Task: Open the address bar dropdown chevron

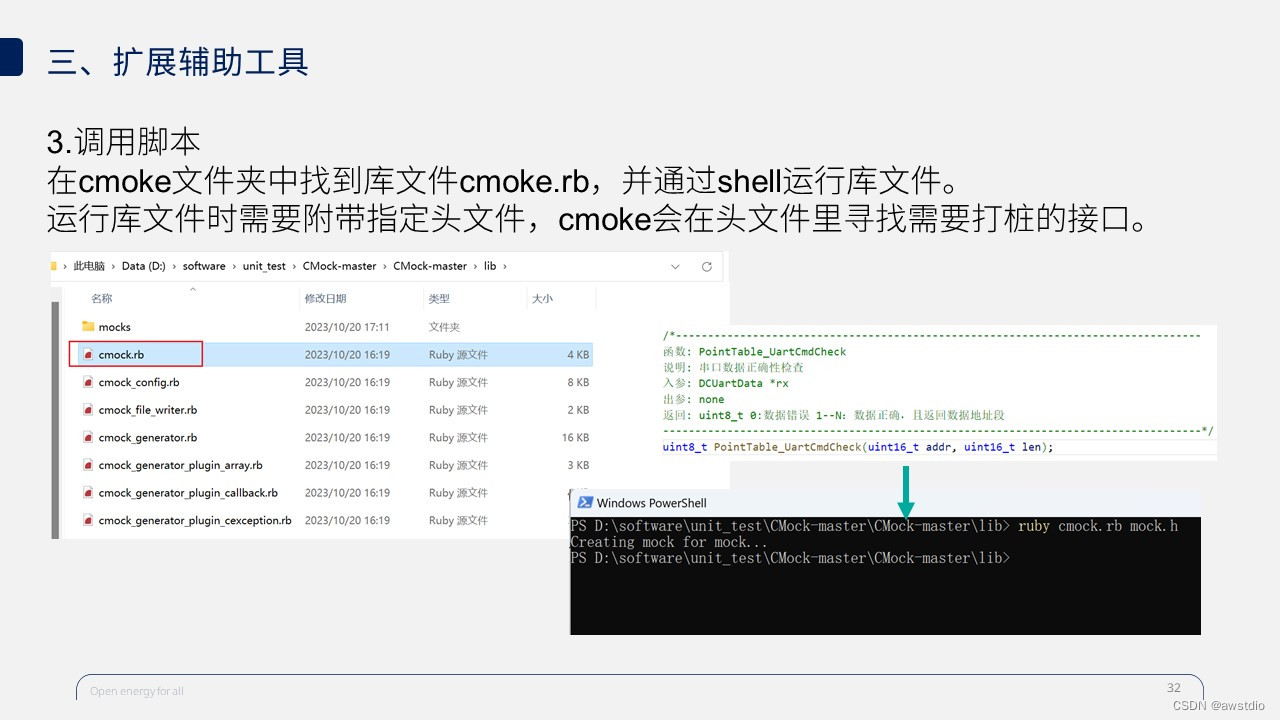Action: coord(675,266)
